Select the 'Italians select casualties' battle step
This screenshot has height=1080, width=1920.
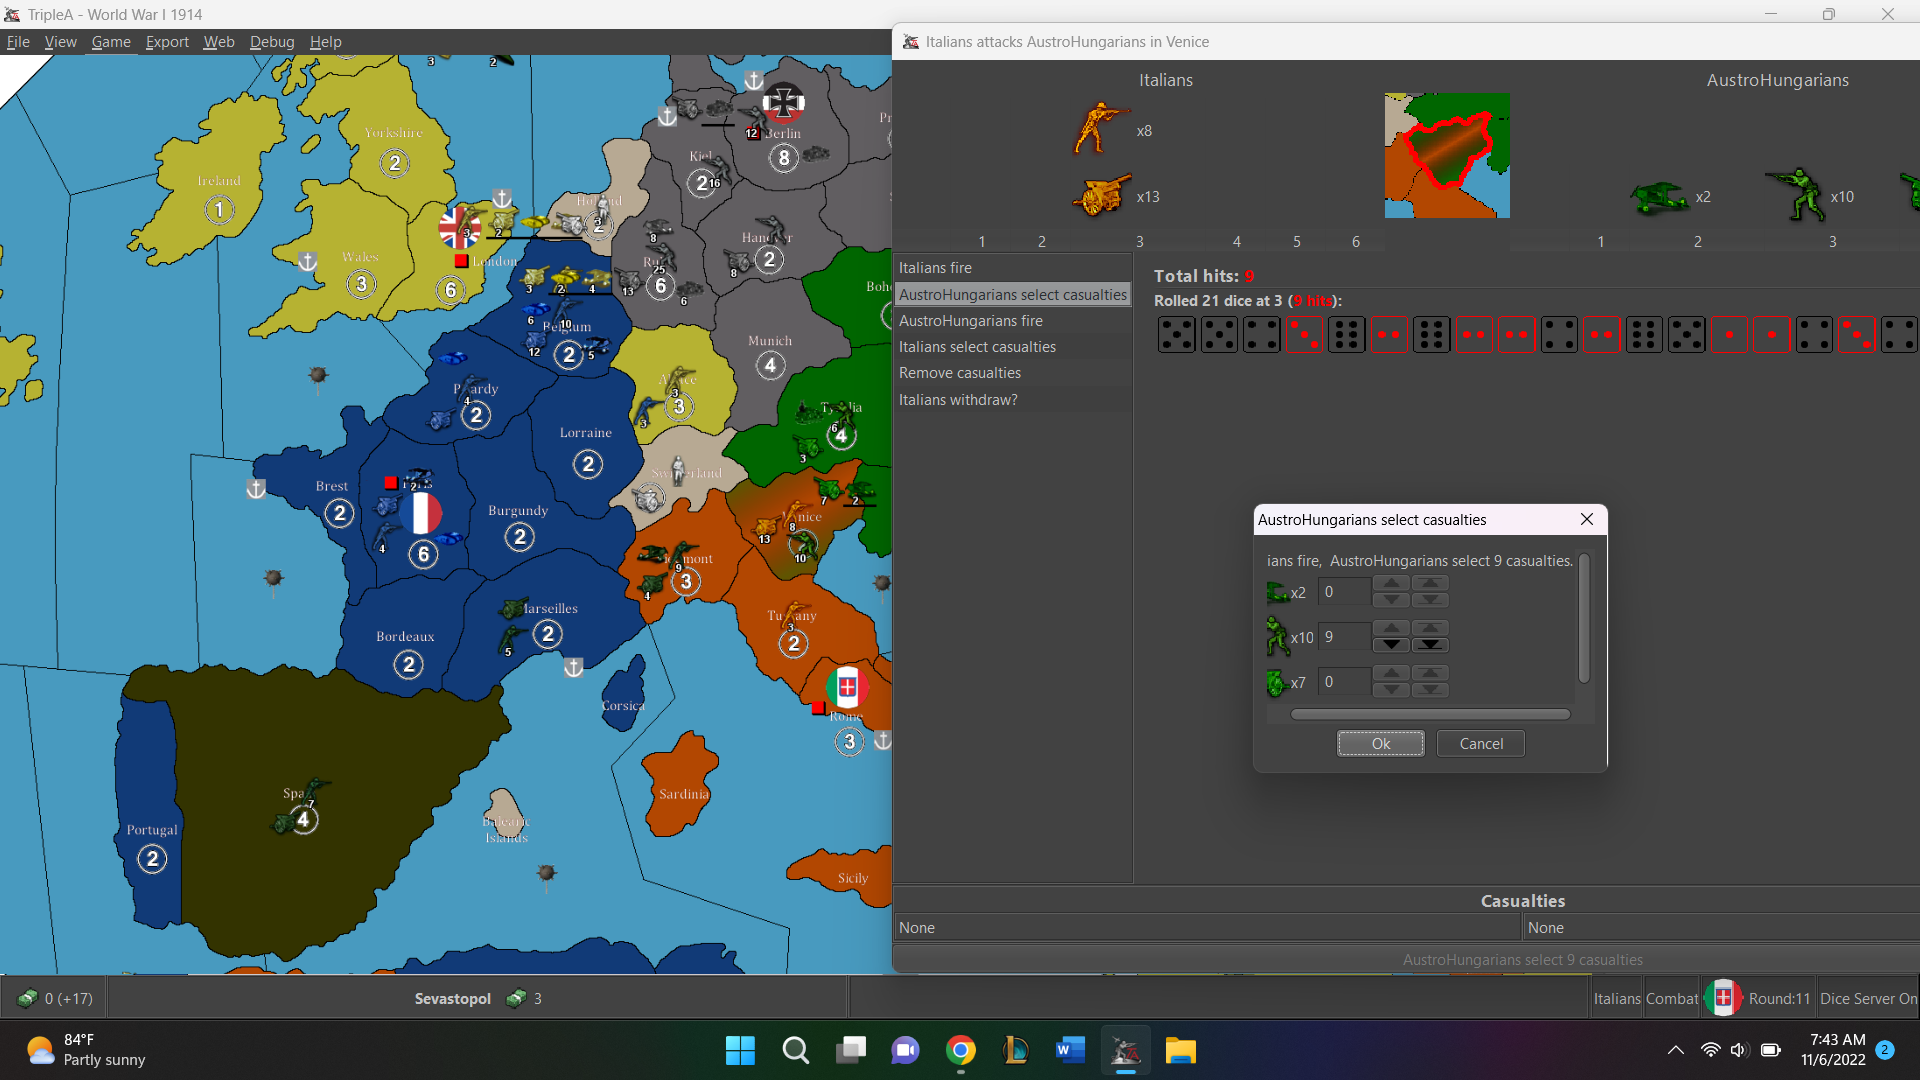pyautogui.click(x=1012, y=347)
